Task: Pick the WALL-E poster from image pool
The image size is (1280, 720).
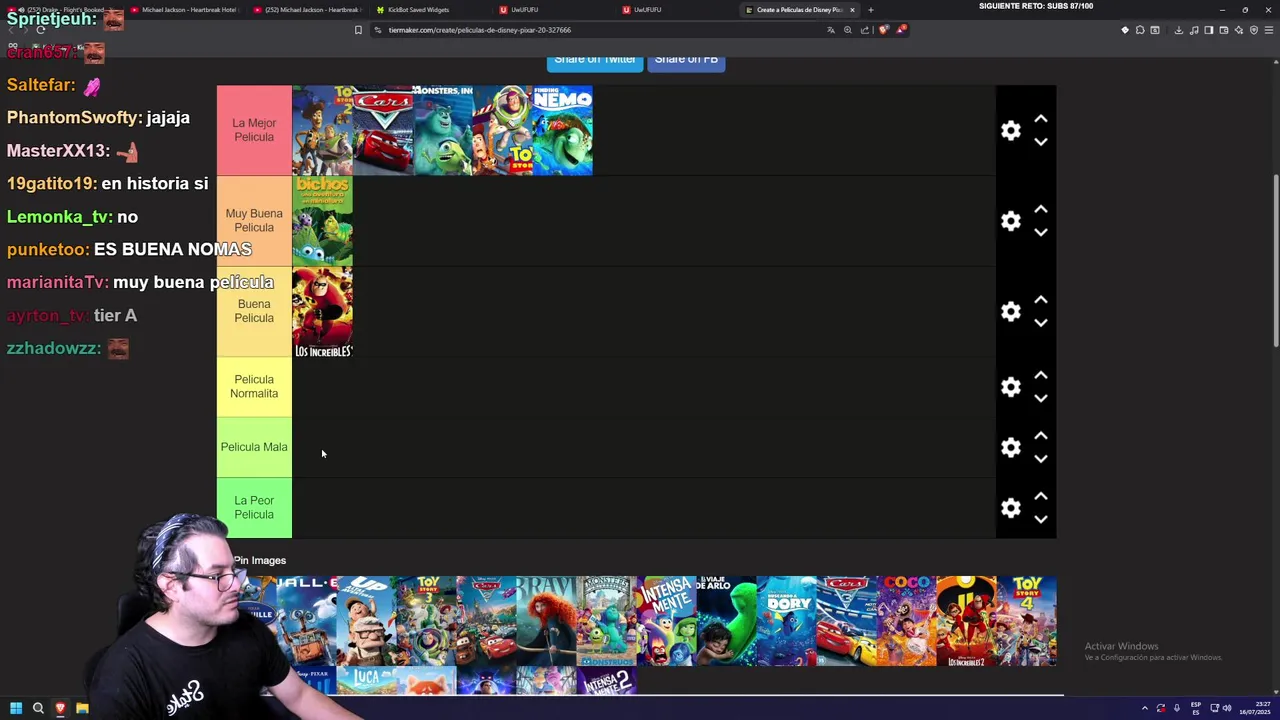Action: coord(306,621)
